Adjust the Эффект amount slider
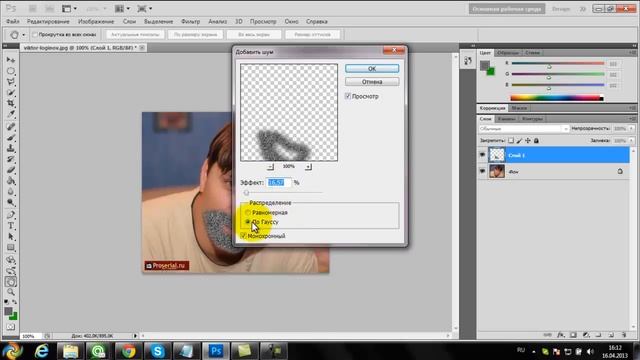This screenshot has width=640, height=360. point(246,193)
